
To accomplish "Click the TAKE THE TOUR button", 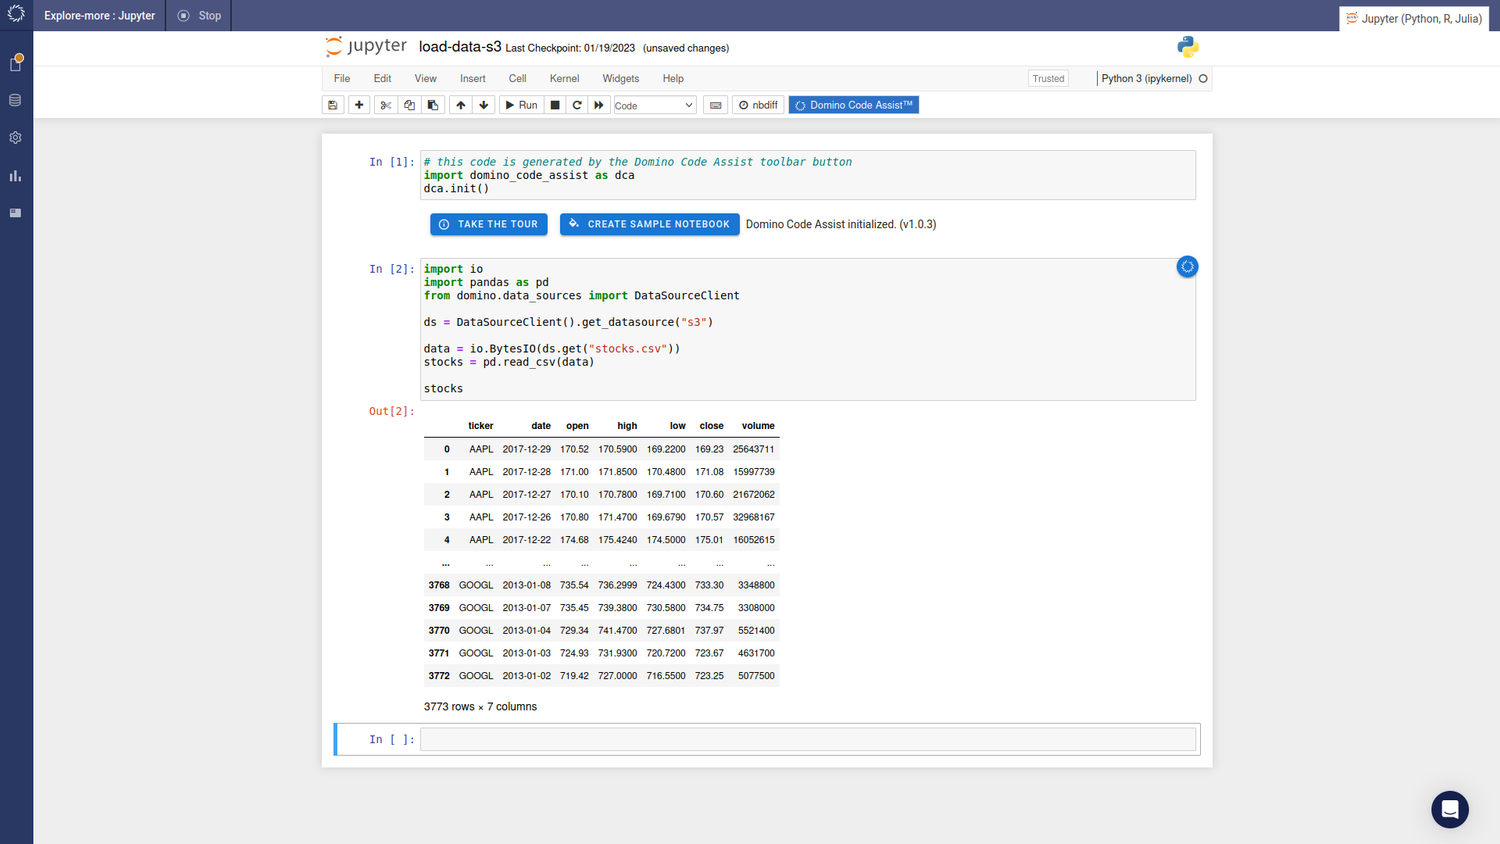I will 488,224.
